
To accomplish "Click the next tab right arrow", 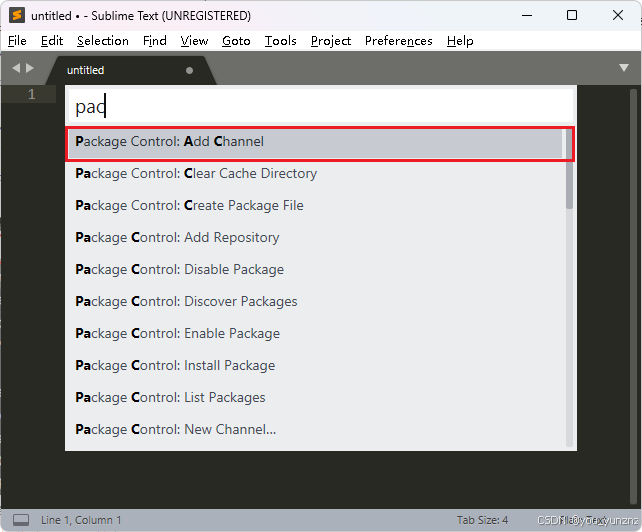I will (30, 68).
